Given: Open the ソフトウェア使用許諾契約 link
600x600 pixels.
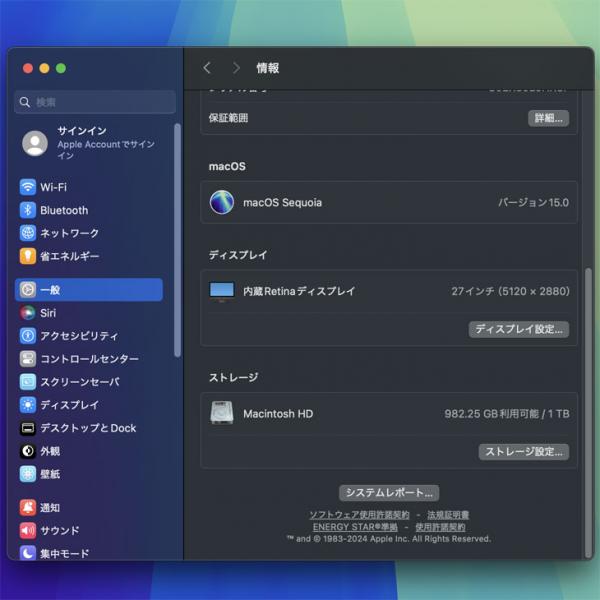Looking at the screenshot, I should point(359,515).
